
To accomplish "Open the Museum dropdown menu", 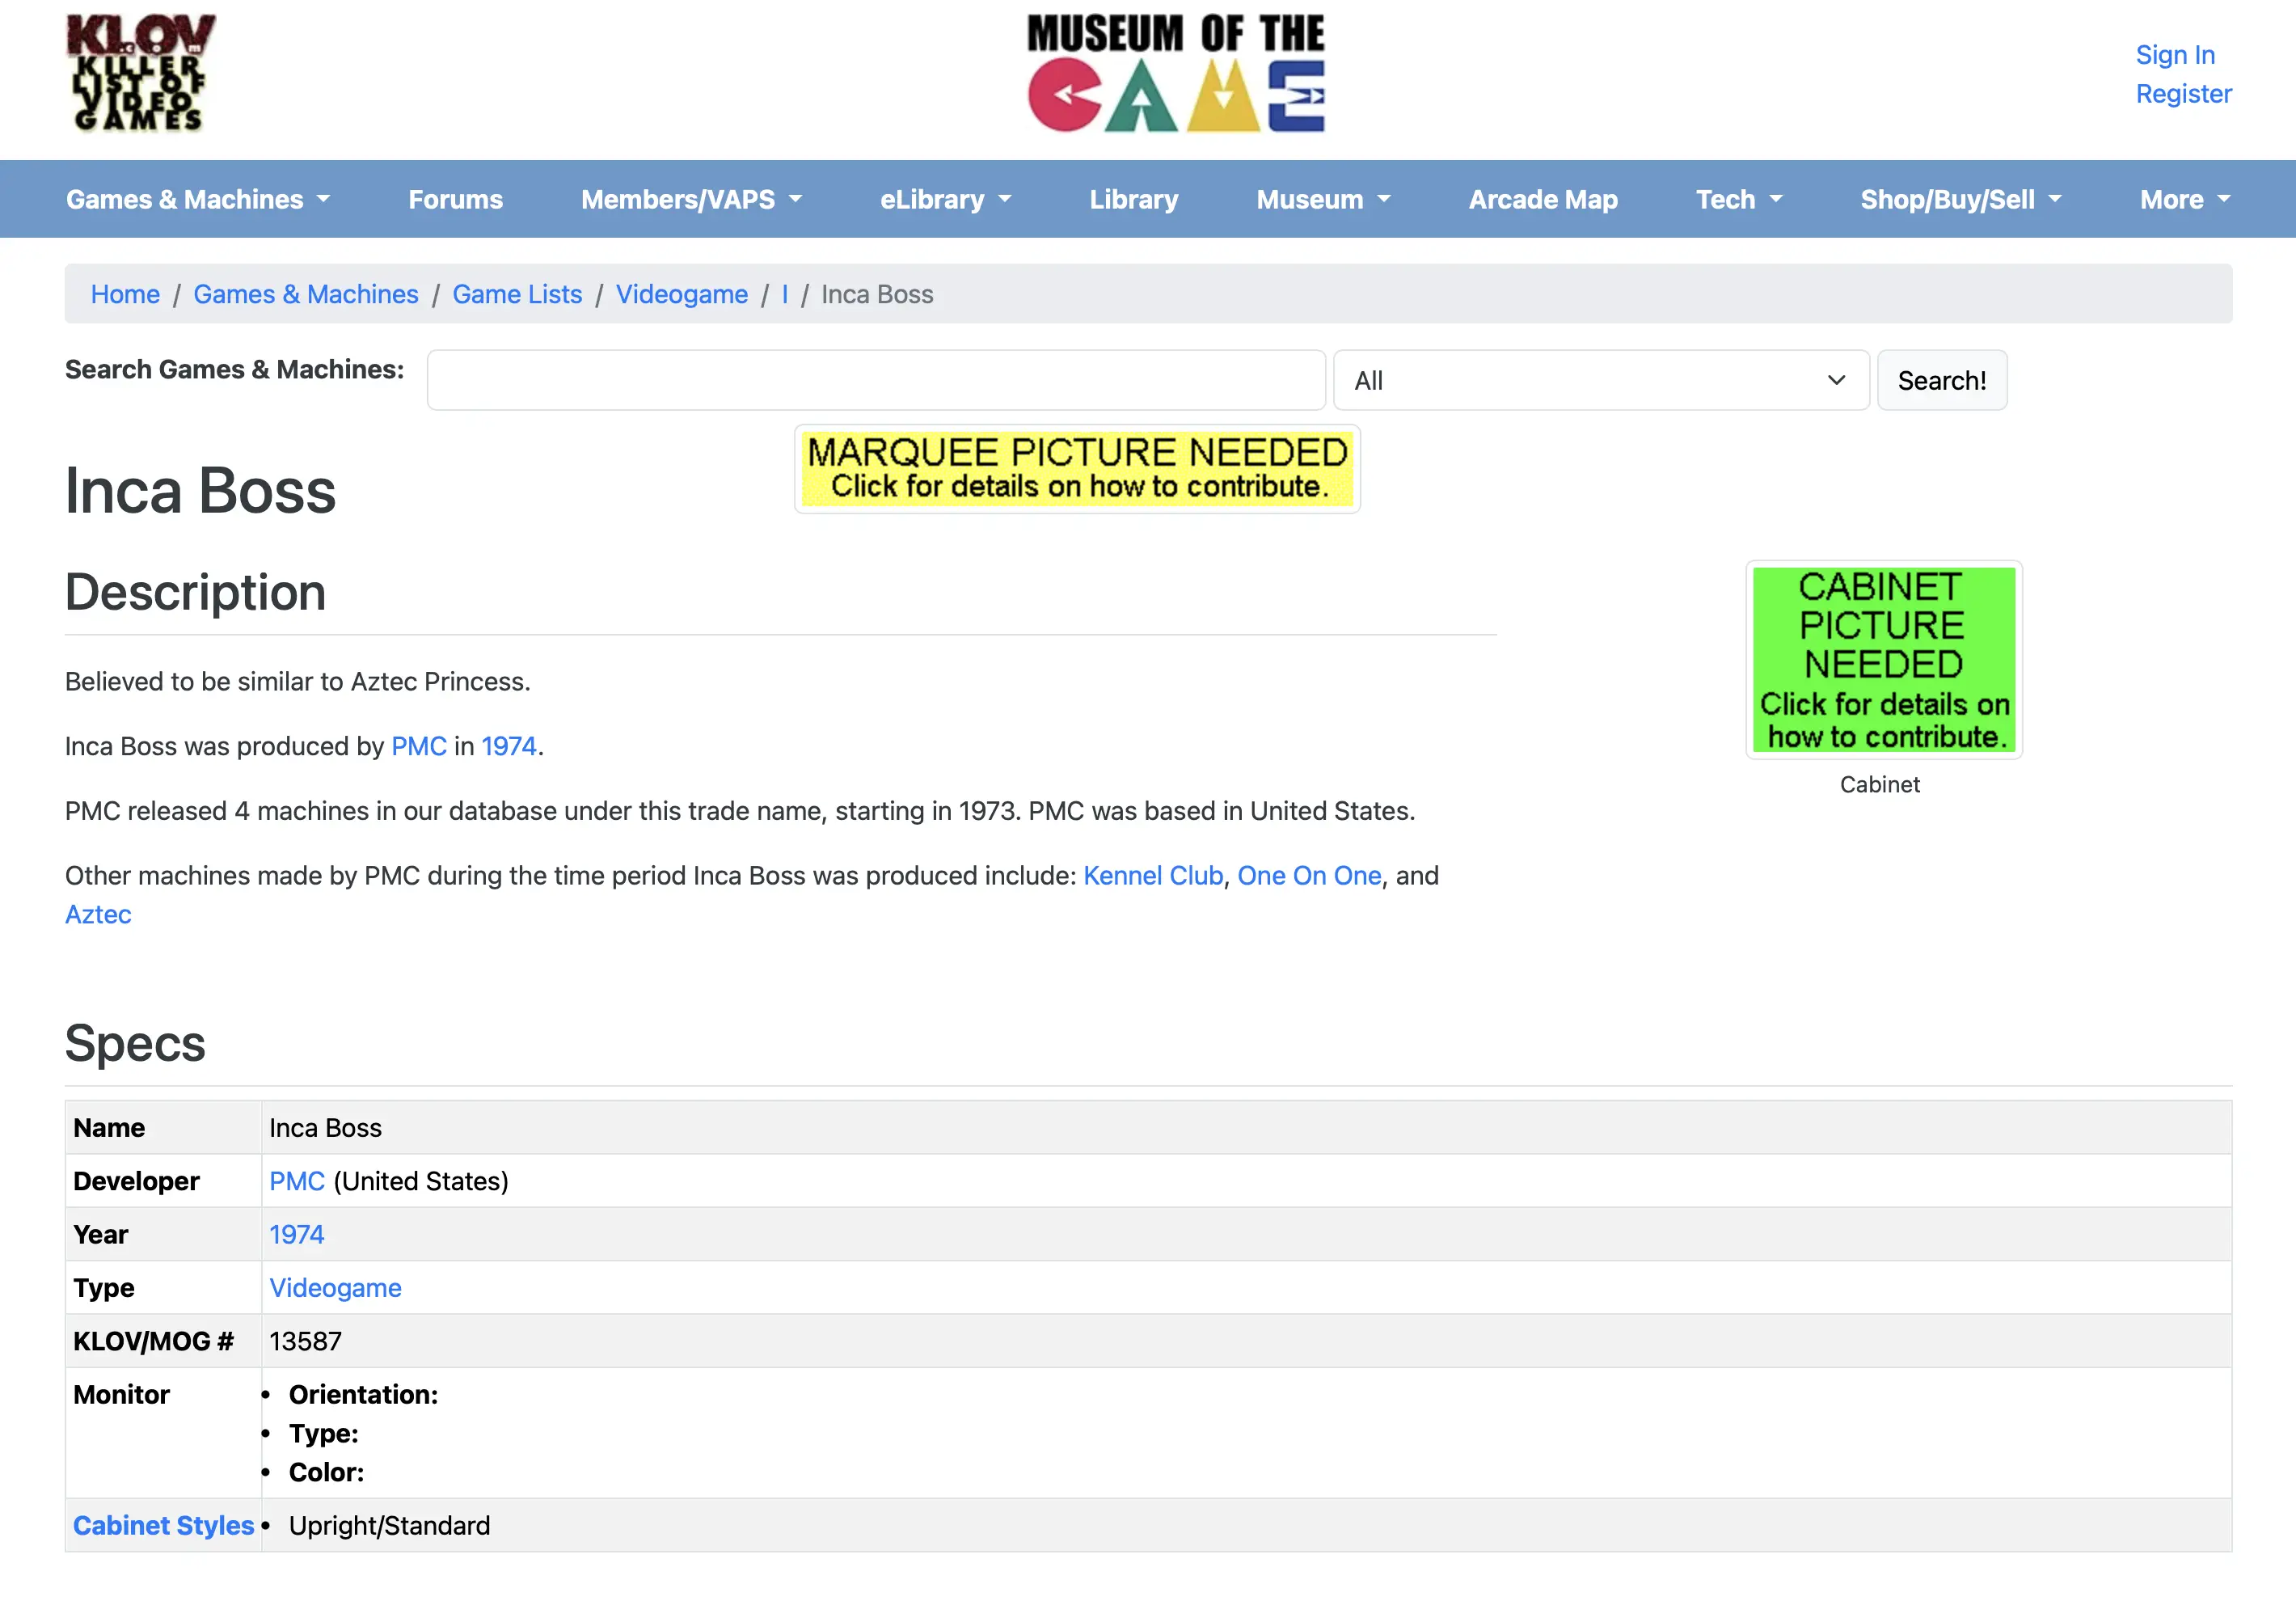I will coord(1323,199).
